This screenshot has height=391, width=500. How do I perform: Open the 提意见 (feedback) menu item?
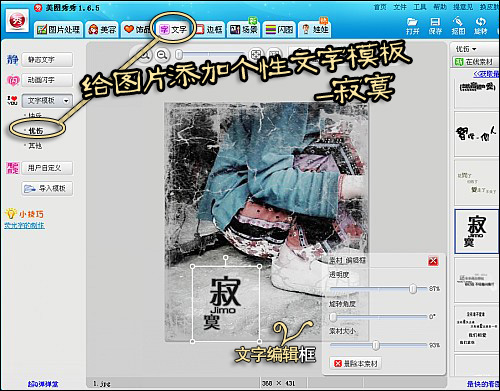(x=463, y=7)
